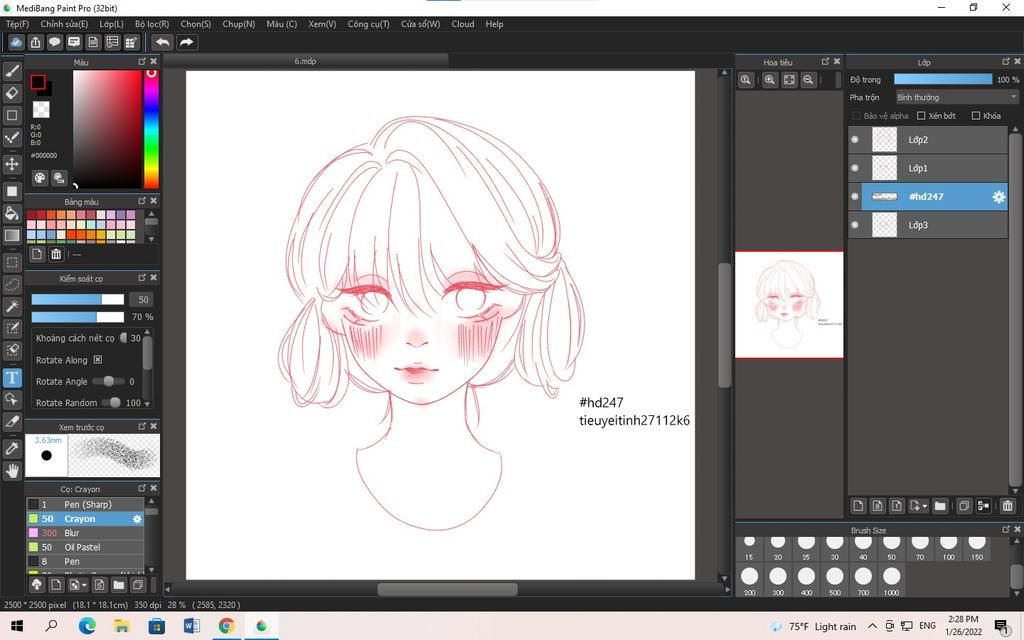
Task: Select the Text tool
Action: click(x=12, y=377)
